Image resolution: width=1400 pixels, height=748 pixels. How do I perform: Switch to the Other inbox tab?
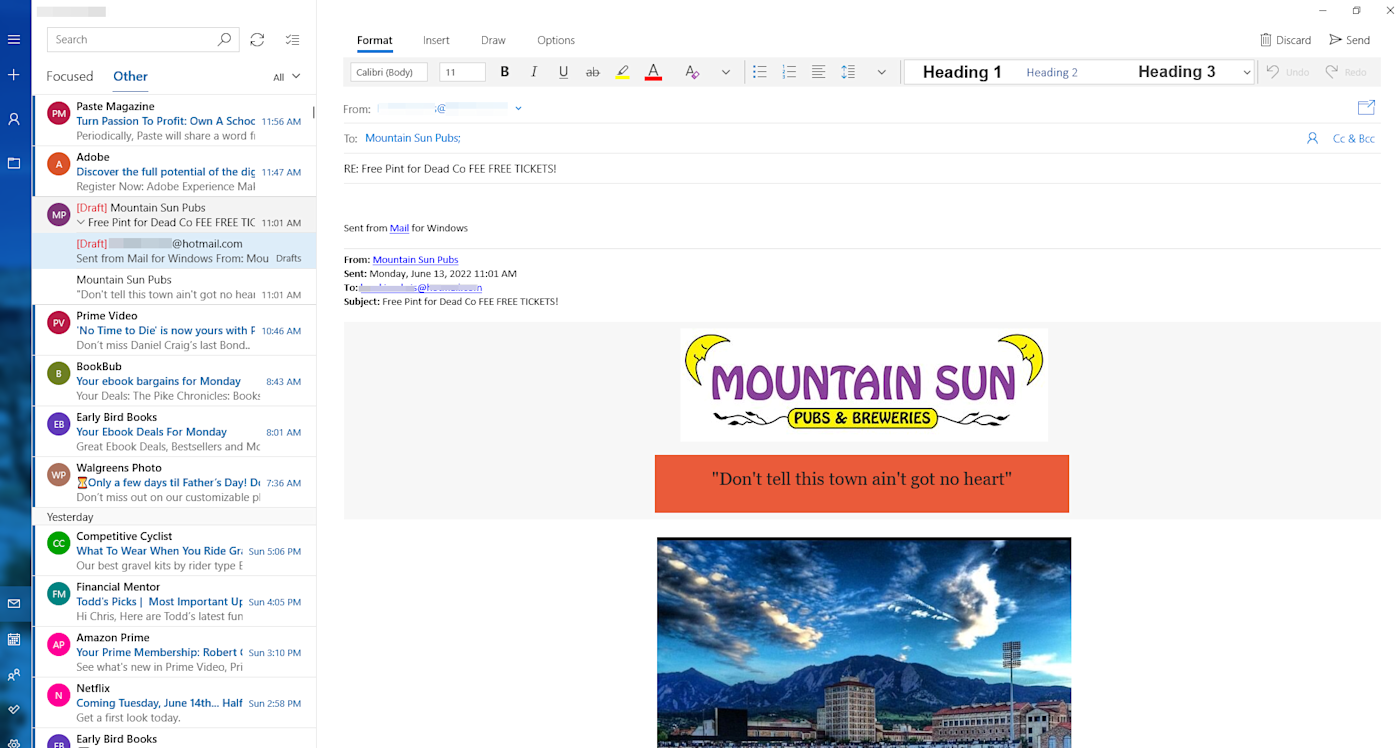[x=130, y=76]
